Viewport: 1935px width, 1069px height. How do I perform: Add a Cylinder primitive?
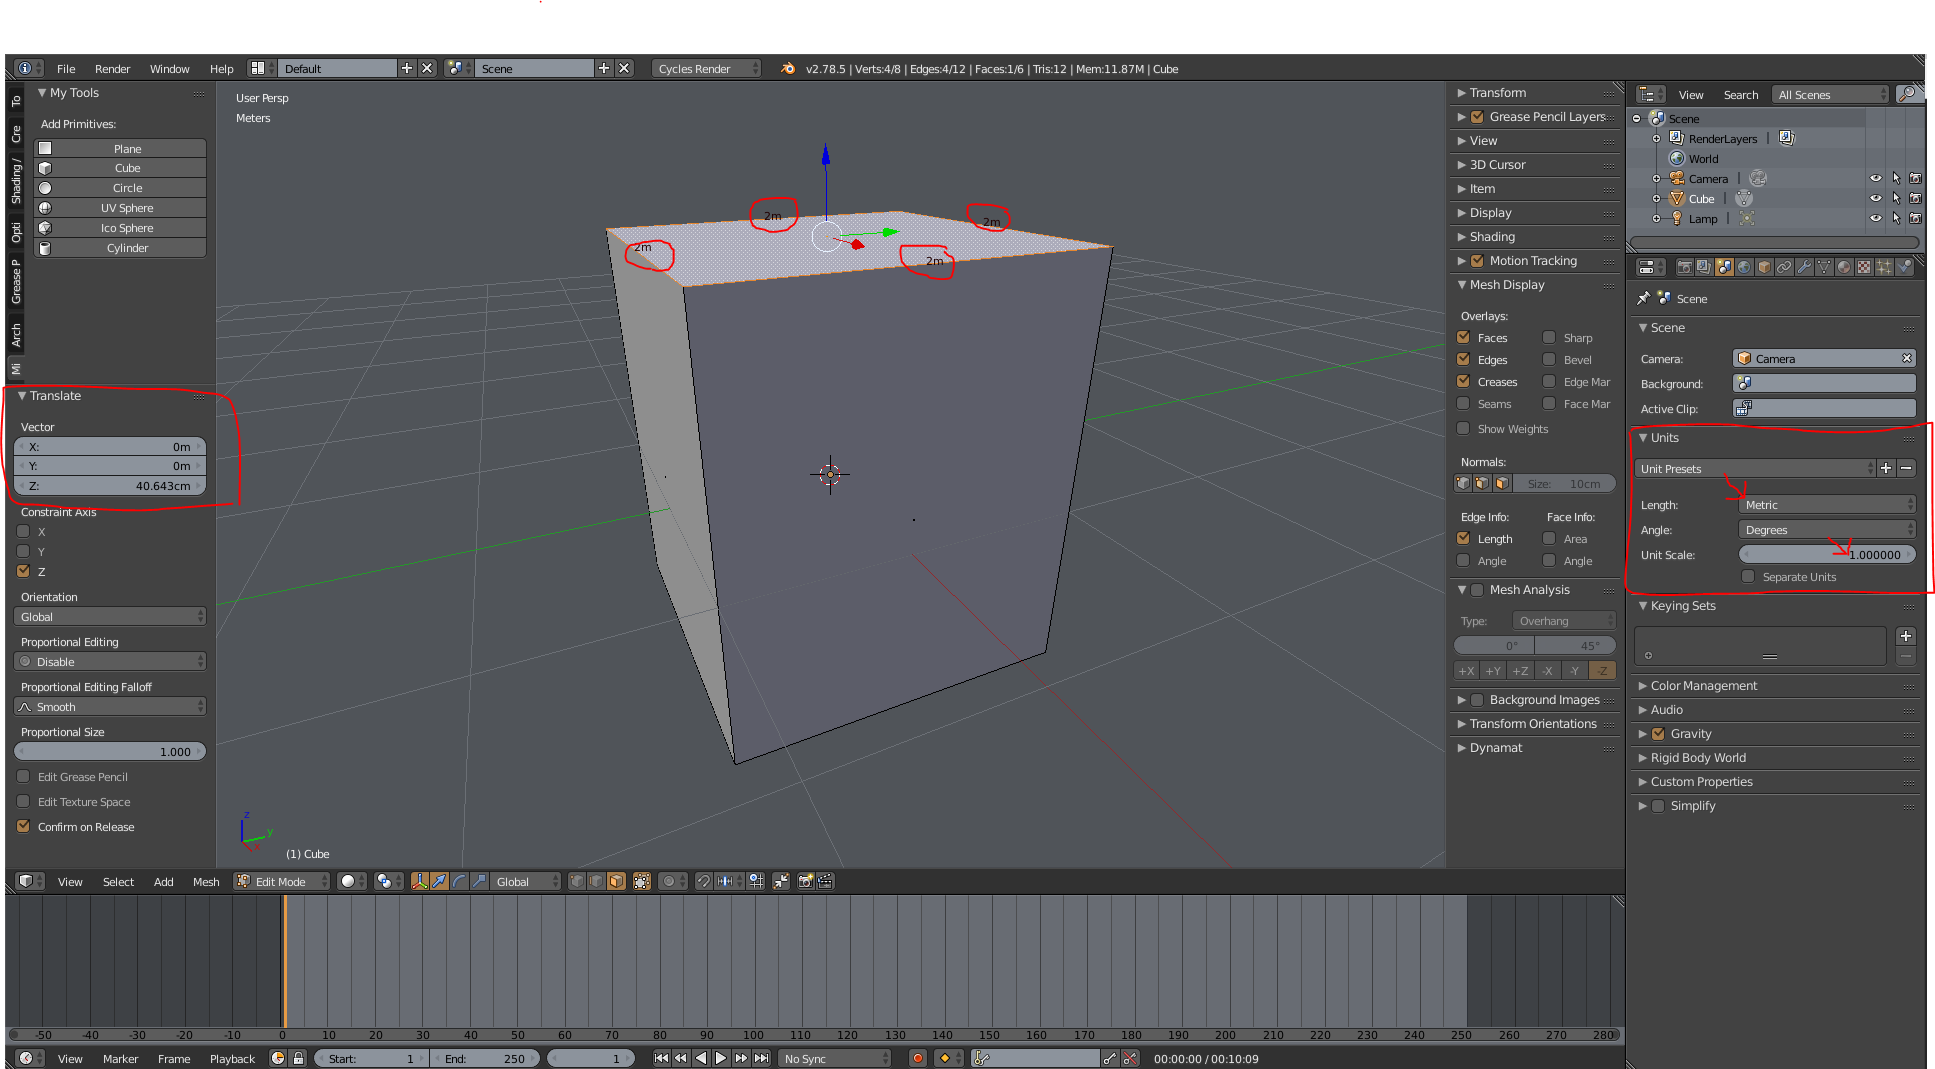pyautogui.click(x=120, y=247)
